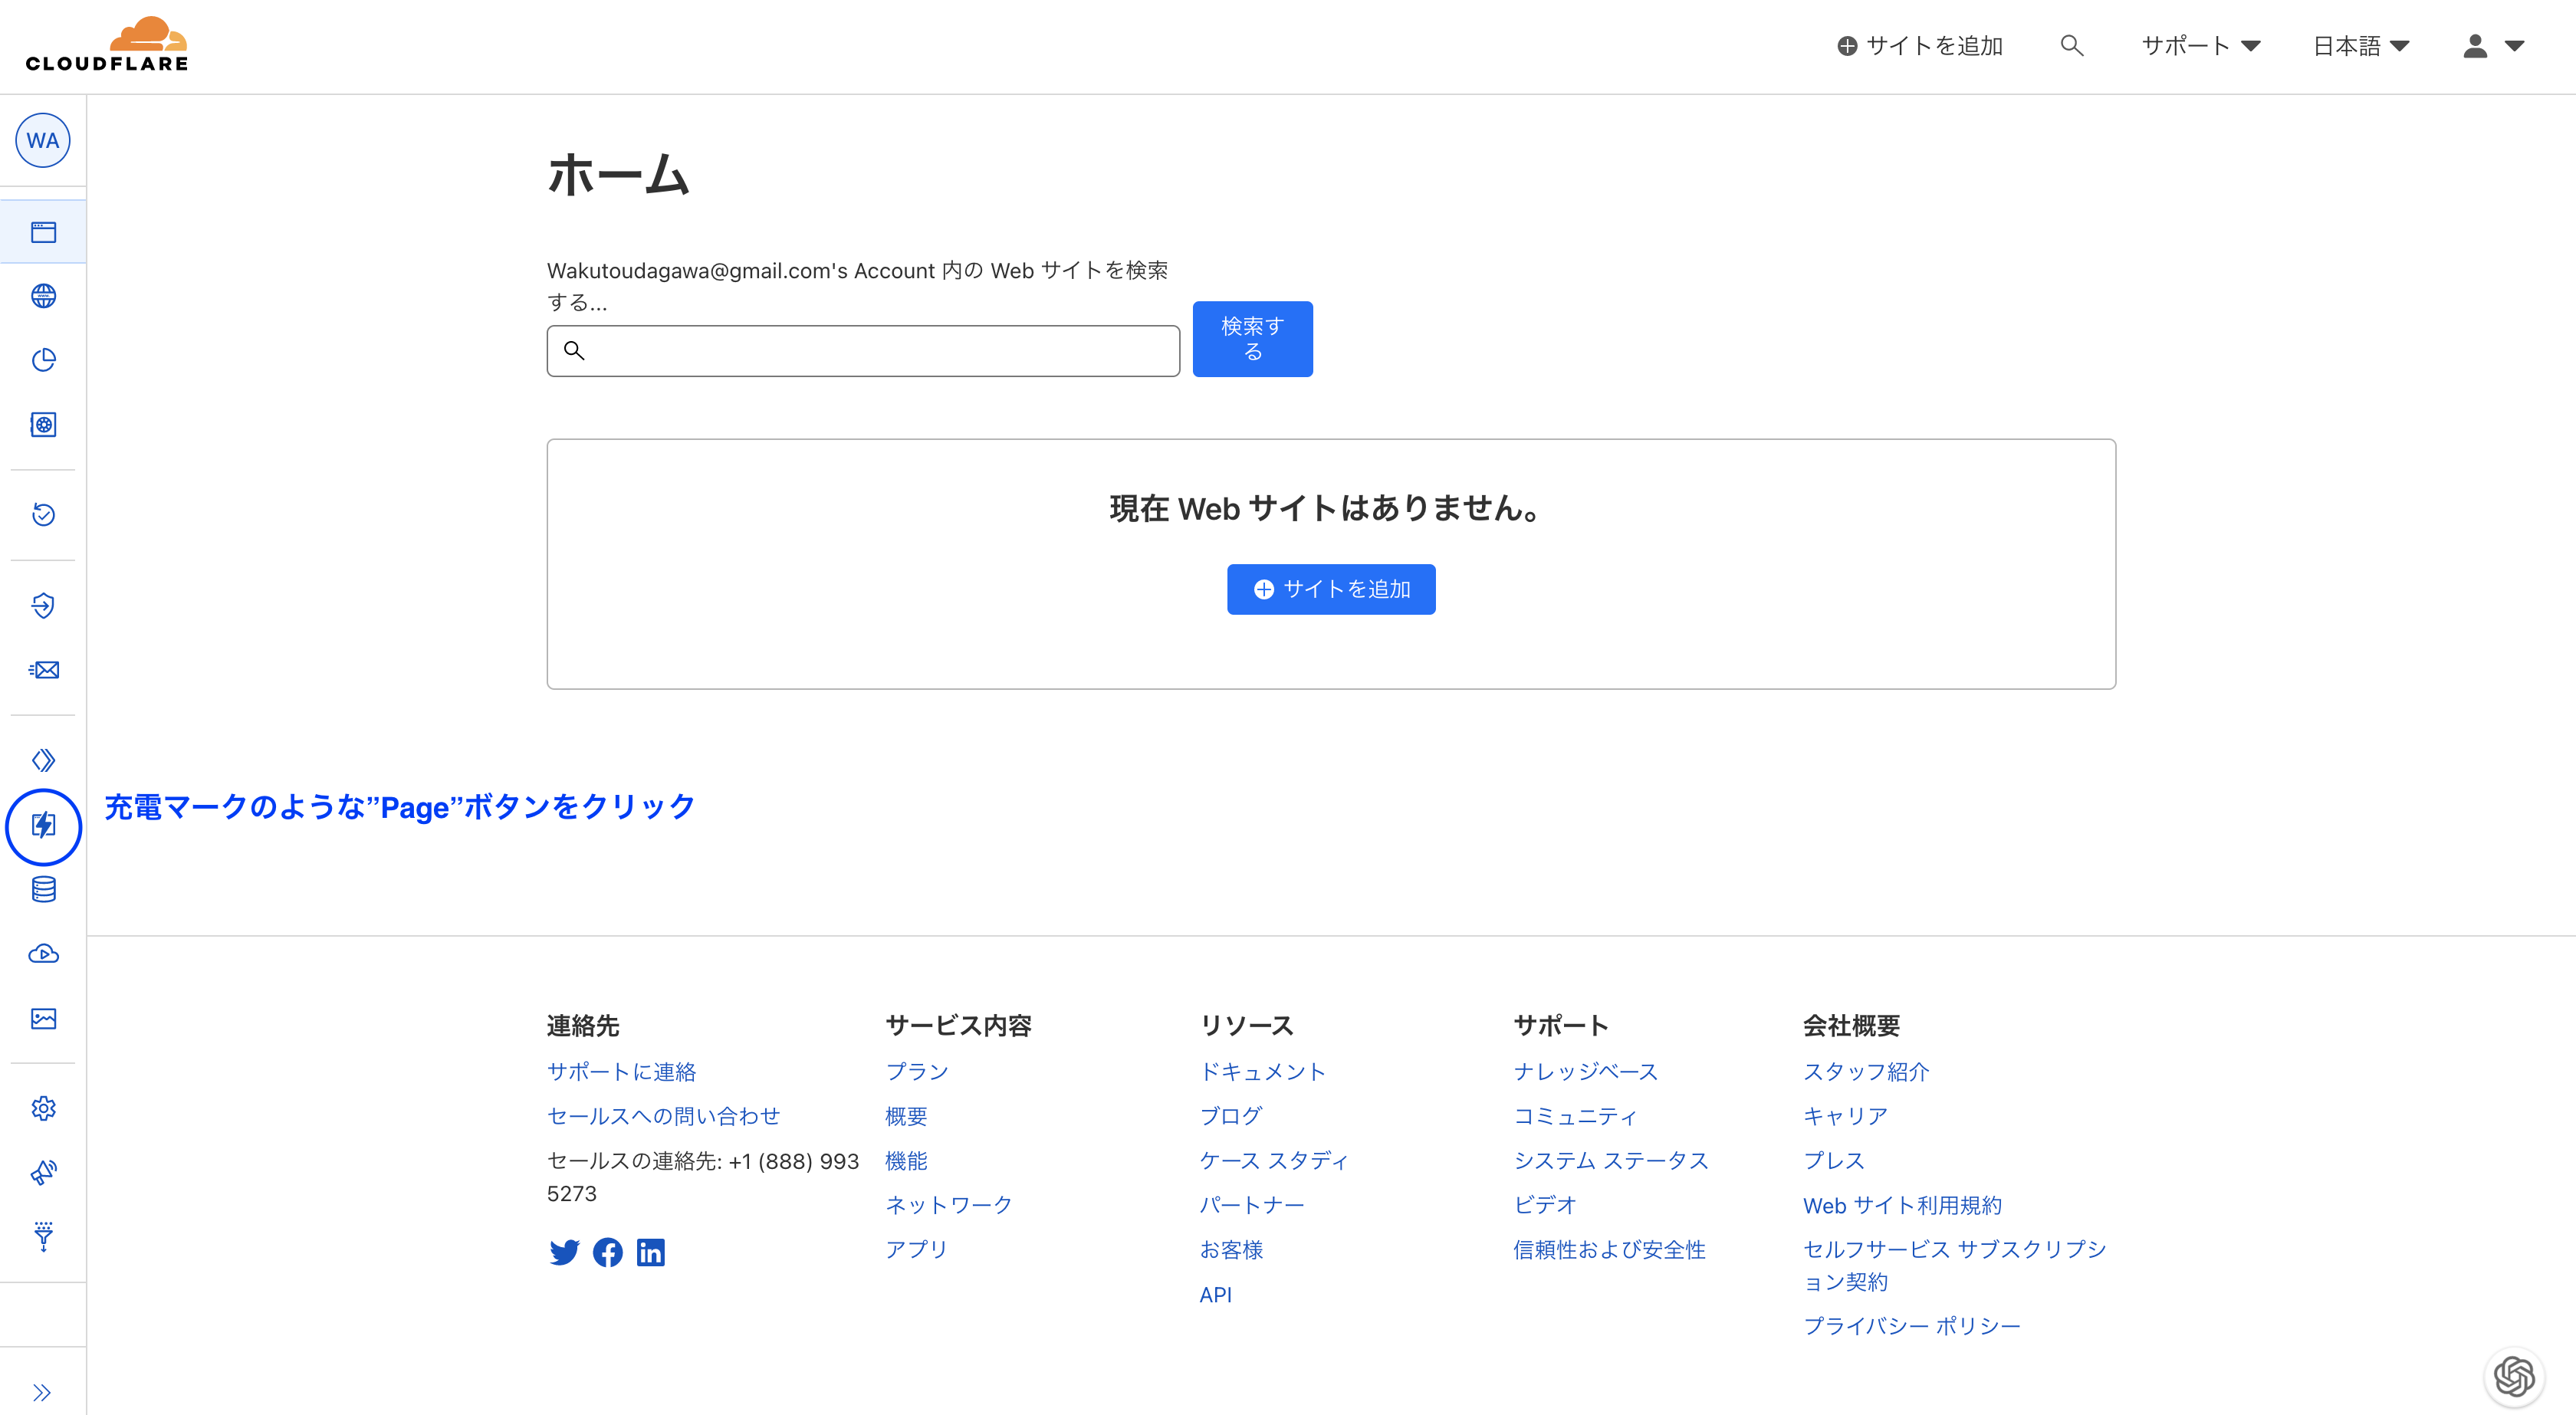
Task: Open Images from the sidebar picture icon
Action: pyautogui.click(x=43, y=1019)
